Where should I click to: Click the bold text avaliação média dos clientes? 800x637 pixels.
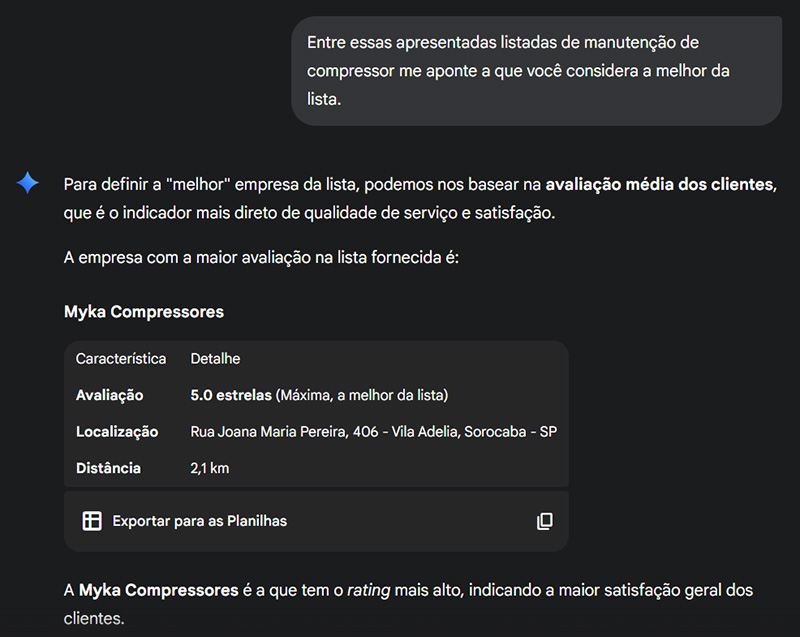coord(660,185)
